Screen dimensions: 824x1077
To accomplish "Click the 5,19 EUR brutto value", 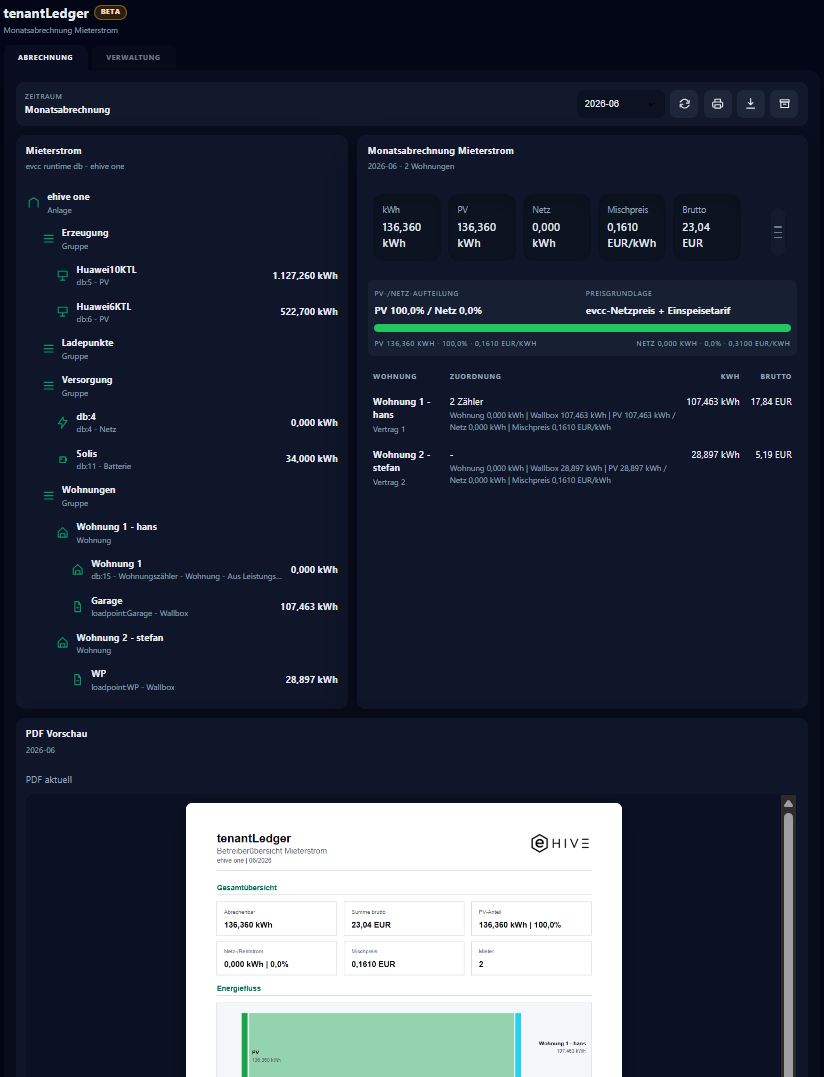I will 773,455.
